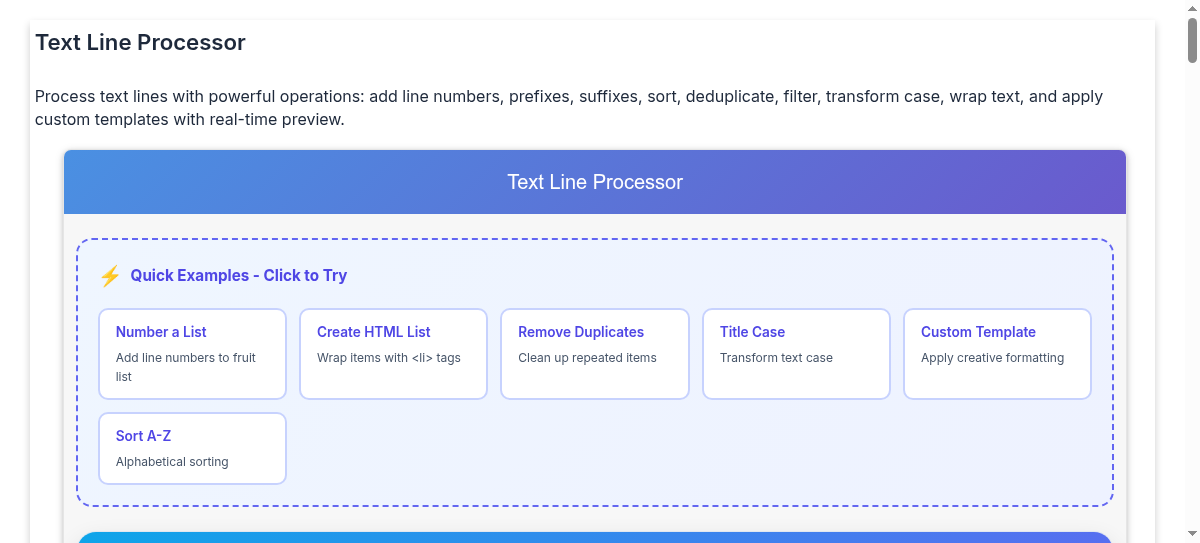Click the gradient banner titled Text Line Processor

click(x=595, y=182)
